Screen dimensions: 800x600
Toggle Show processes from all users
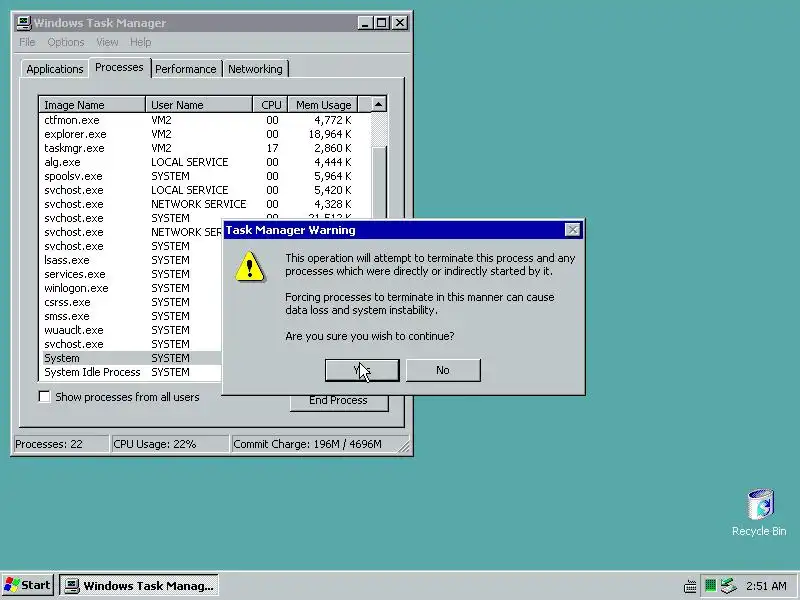click(44, 397)
